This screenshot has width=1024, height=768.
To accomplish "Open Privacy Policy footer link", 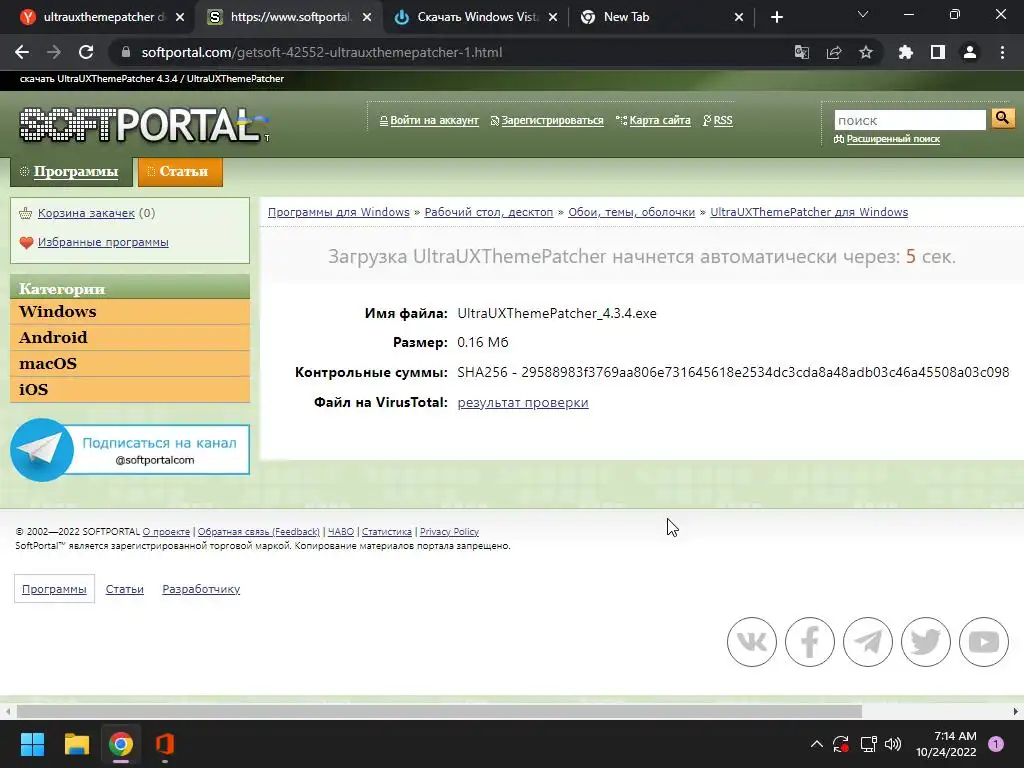I will [449, 532].
